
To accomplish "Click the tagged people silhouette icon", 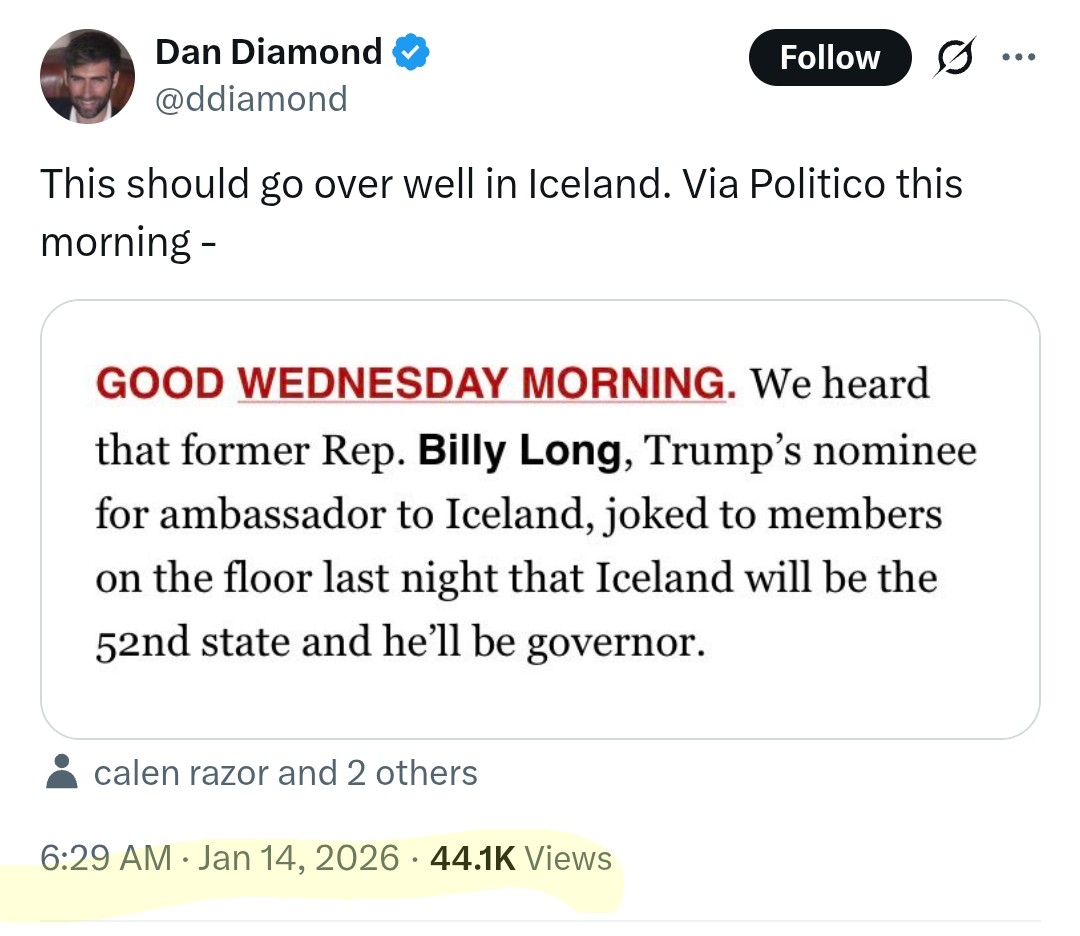I will (x=62, y=772).
